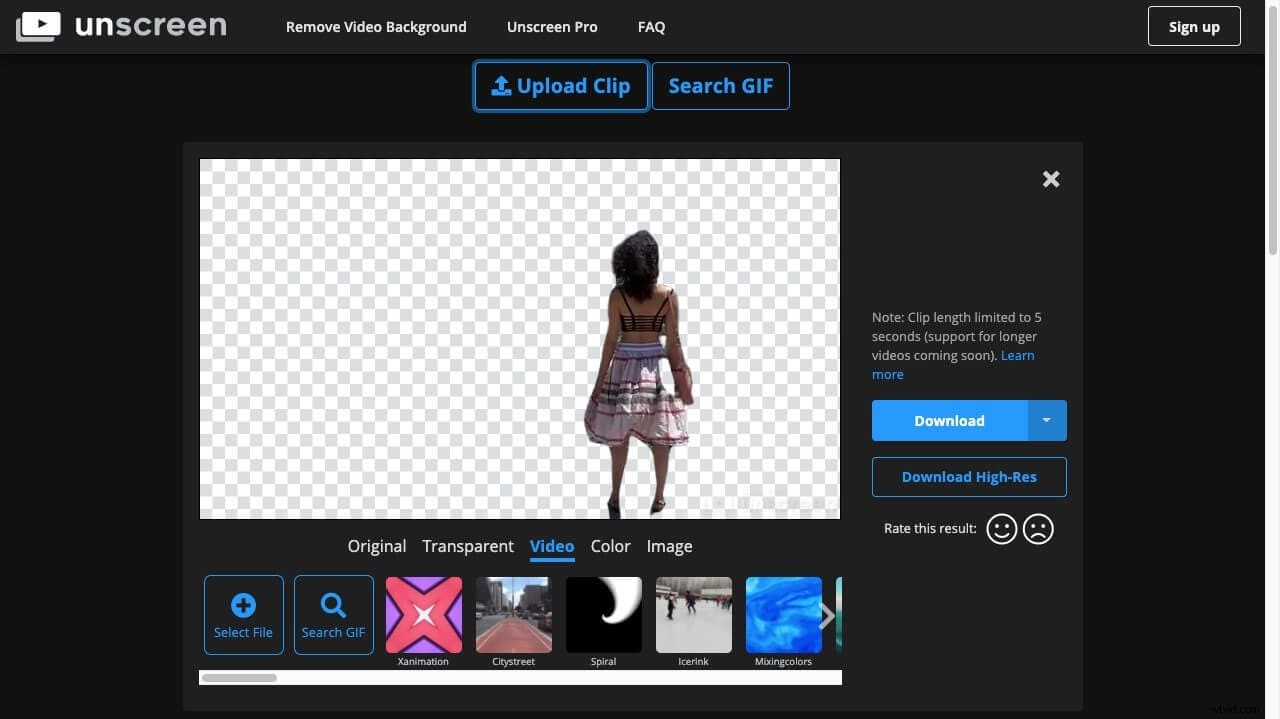Toggle to the Transparent result view
This screenshot has height=719, width=1280.
point(467,546)
